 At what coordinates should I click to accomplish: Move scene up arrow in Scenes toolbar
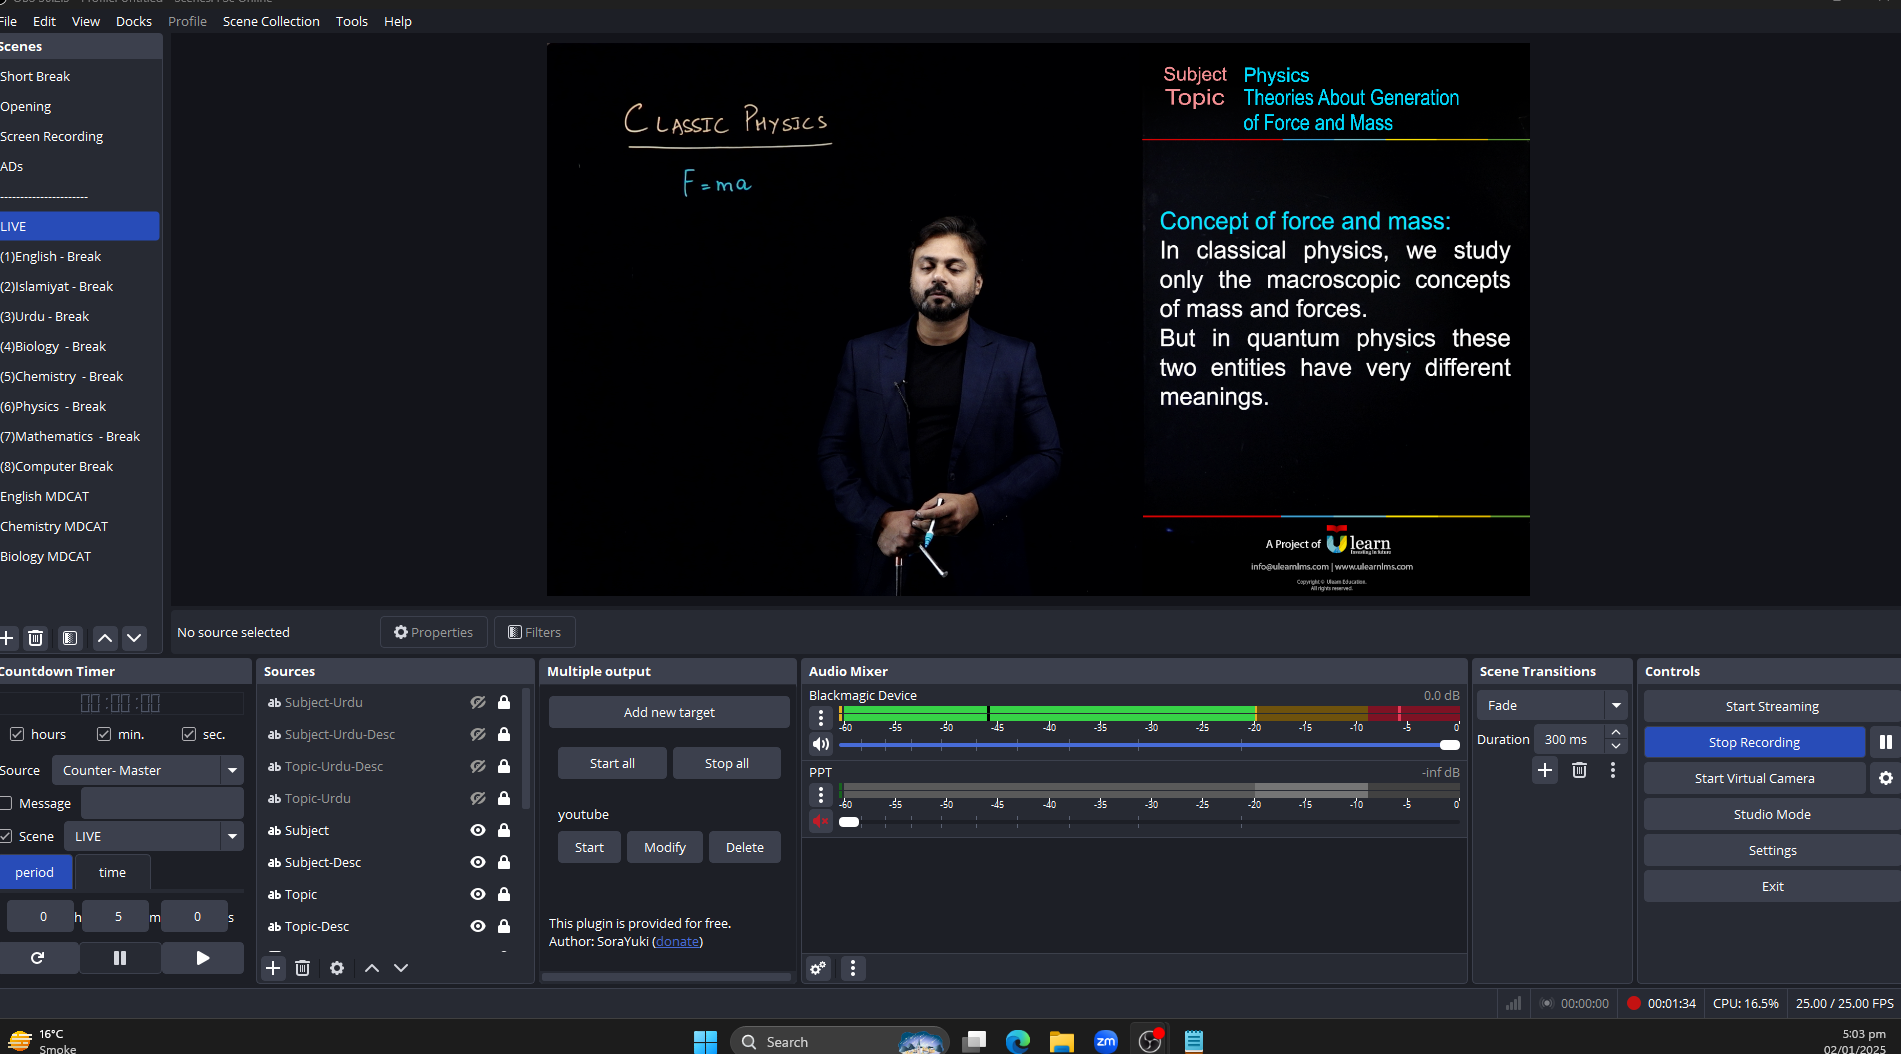pos(105,638)
